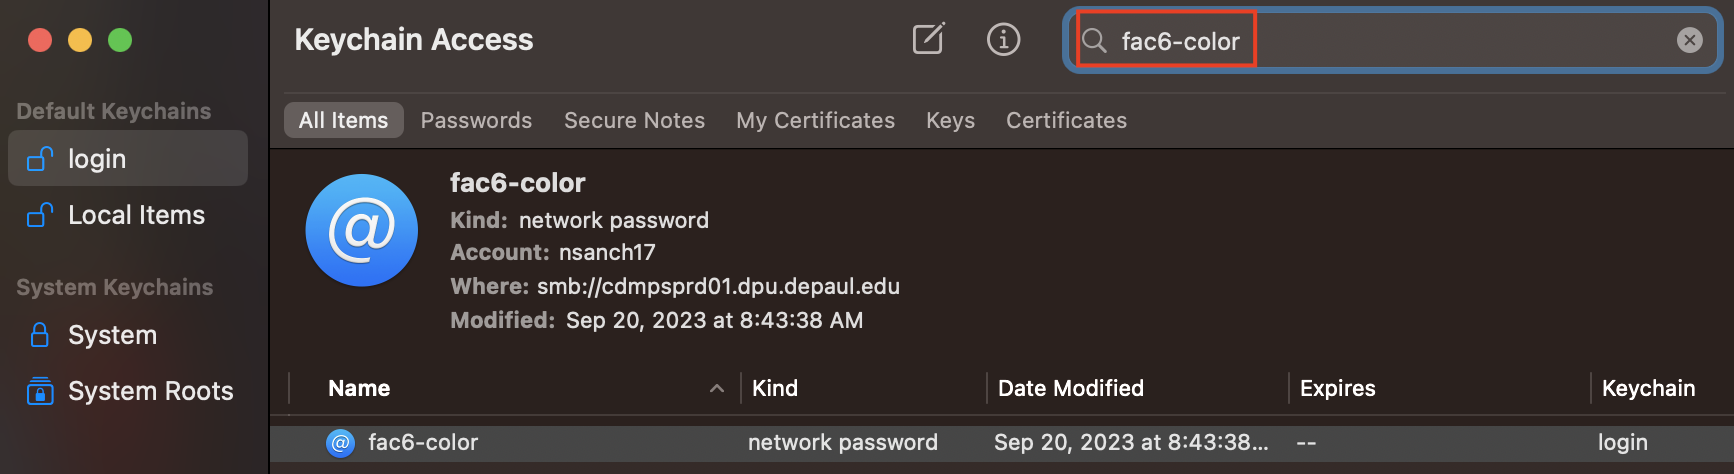1734x474 pixels.
Task: Open the Secure Notes tab
Action: click(634, 120)
